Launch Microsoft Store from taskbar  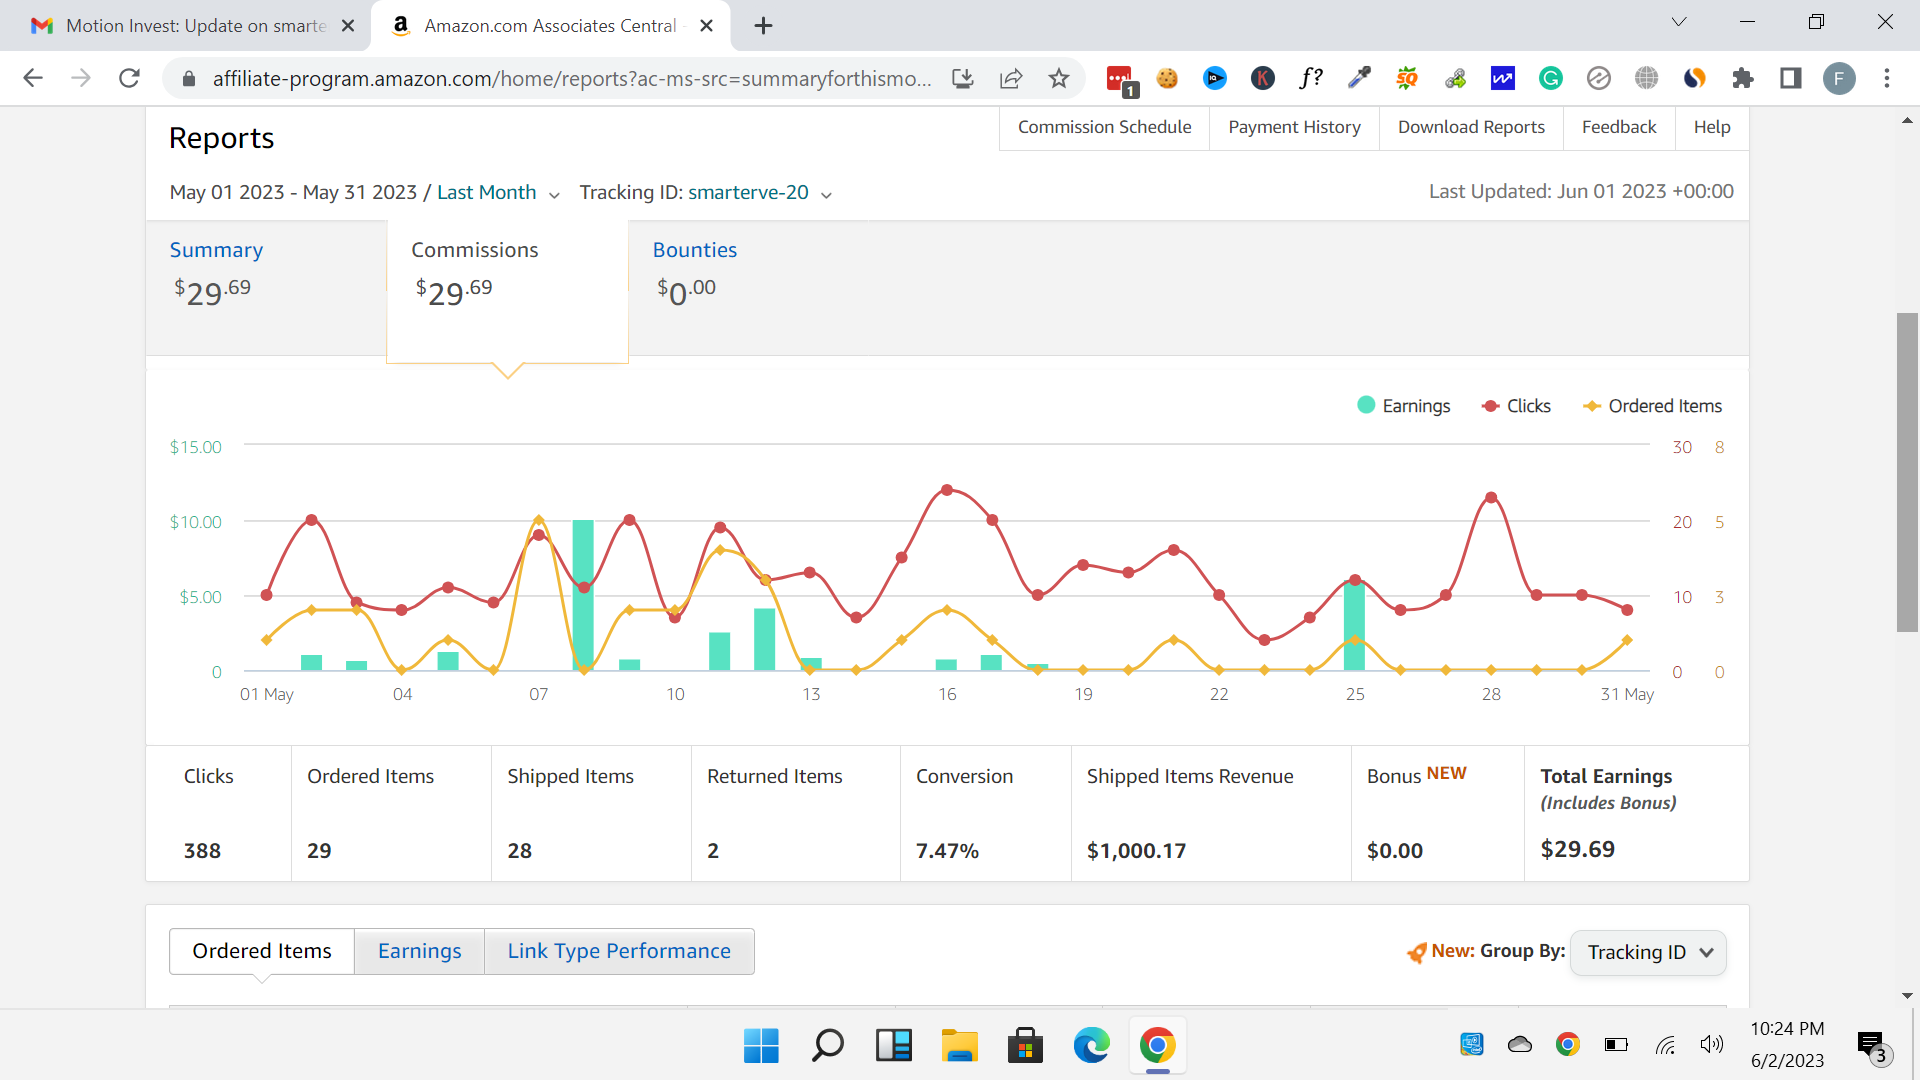pyautogui.click(x=1025, y=1046)
